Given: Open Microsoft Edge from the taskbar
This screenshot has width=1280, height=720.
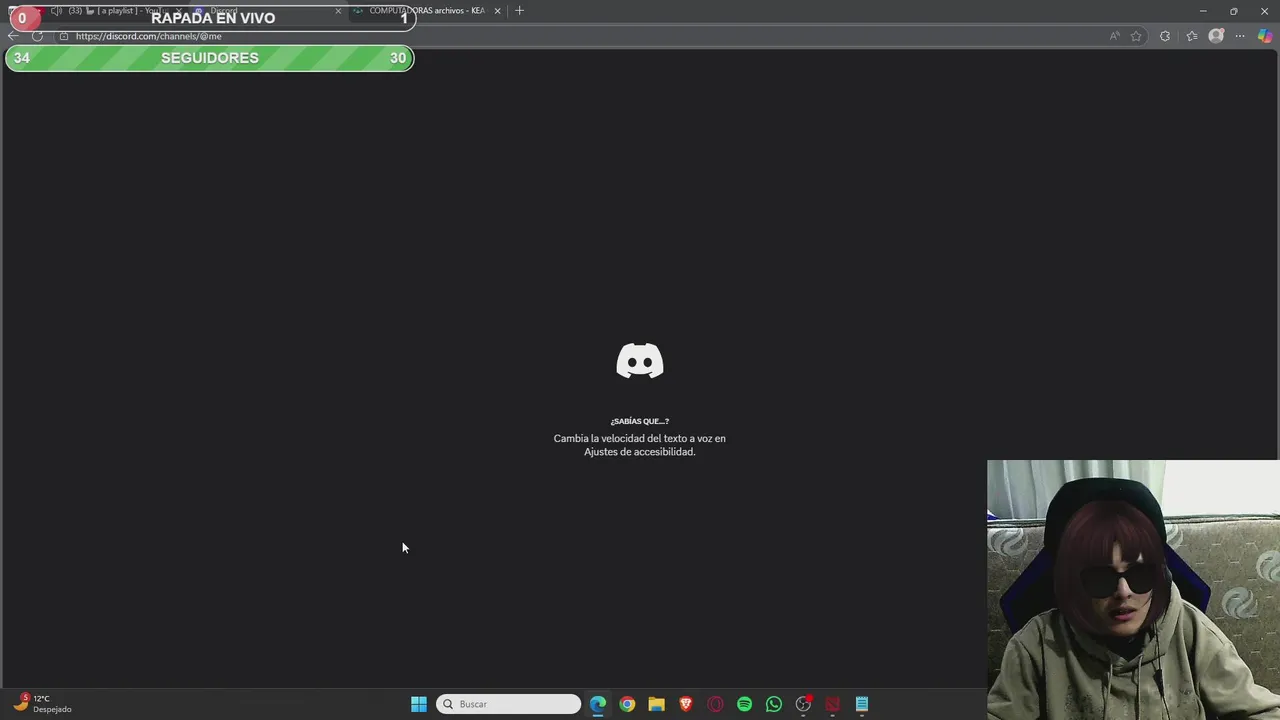Looking at the screenshot, I should (598, 704).
